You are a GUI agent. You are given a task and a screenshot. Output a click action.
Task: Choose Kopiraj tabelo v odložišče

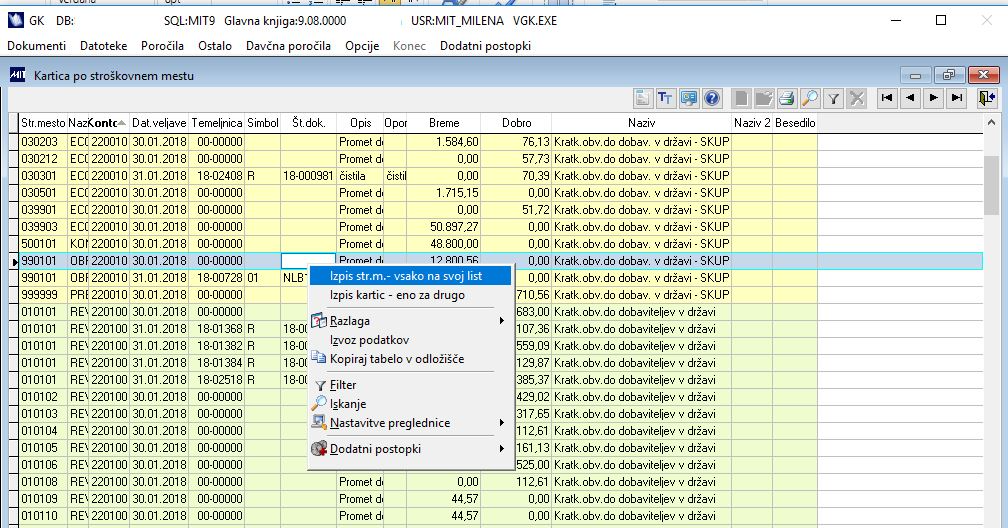(x=396, y=359)
